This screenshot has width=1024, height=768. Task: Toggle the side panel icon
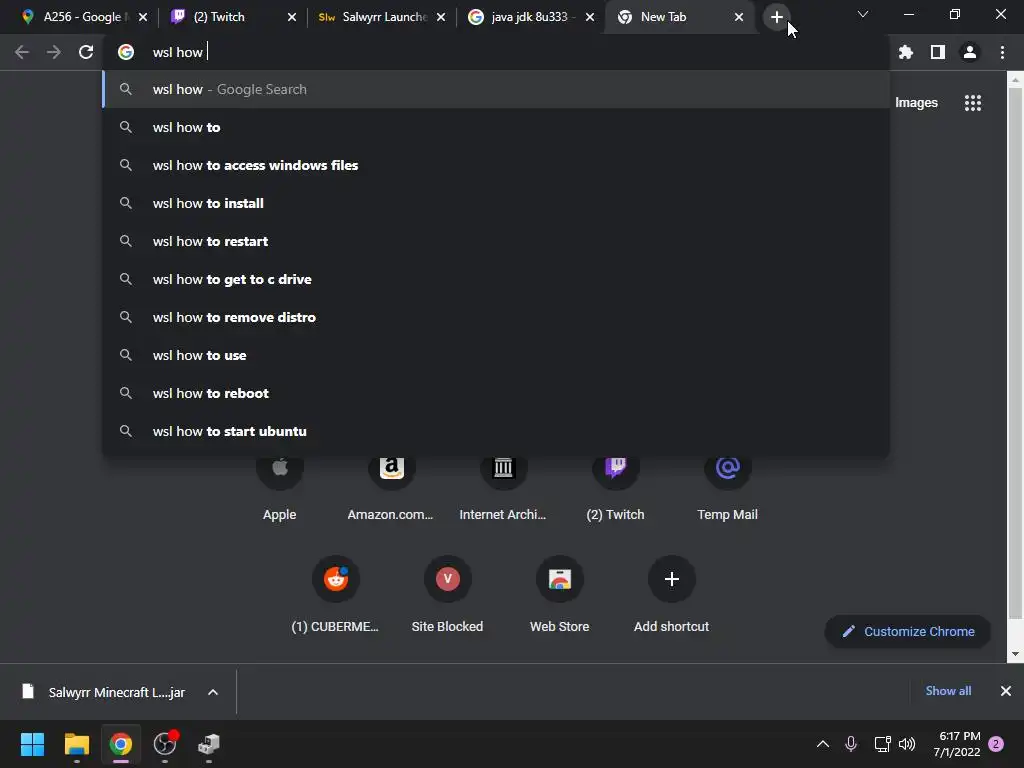938,52
